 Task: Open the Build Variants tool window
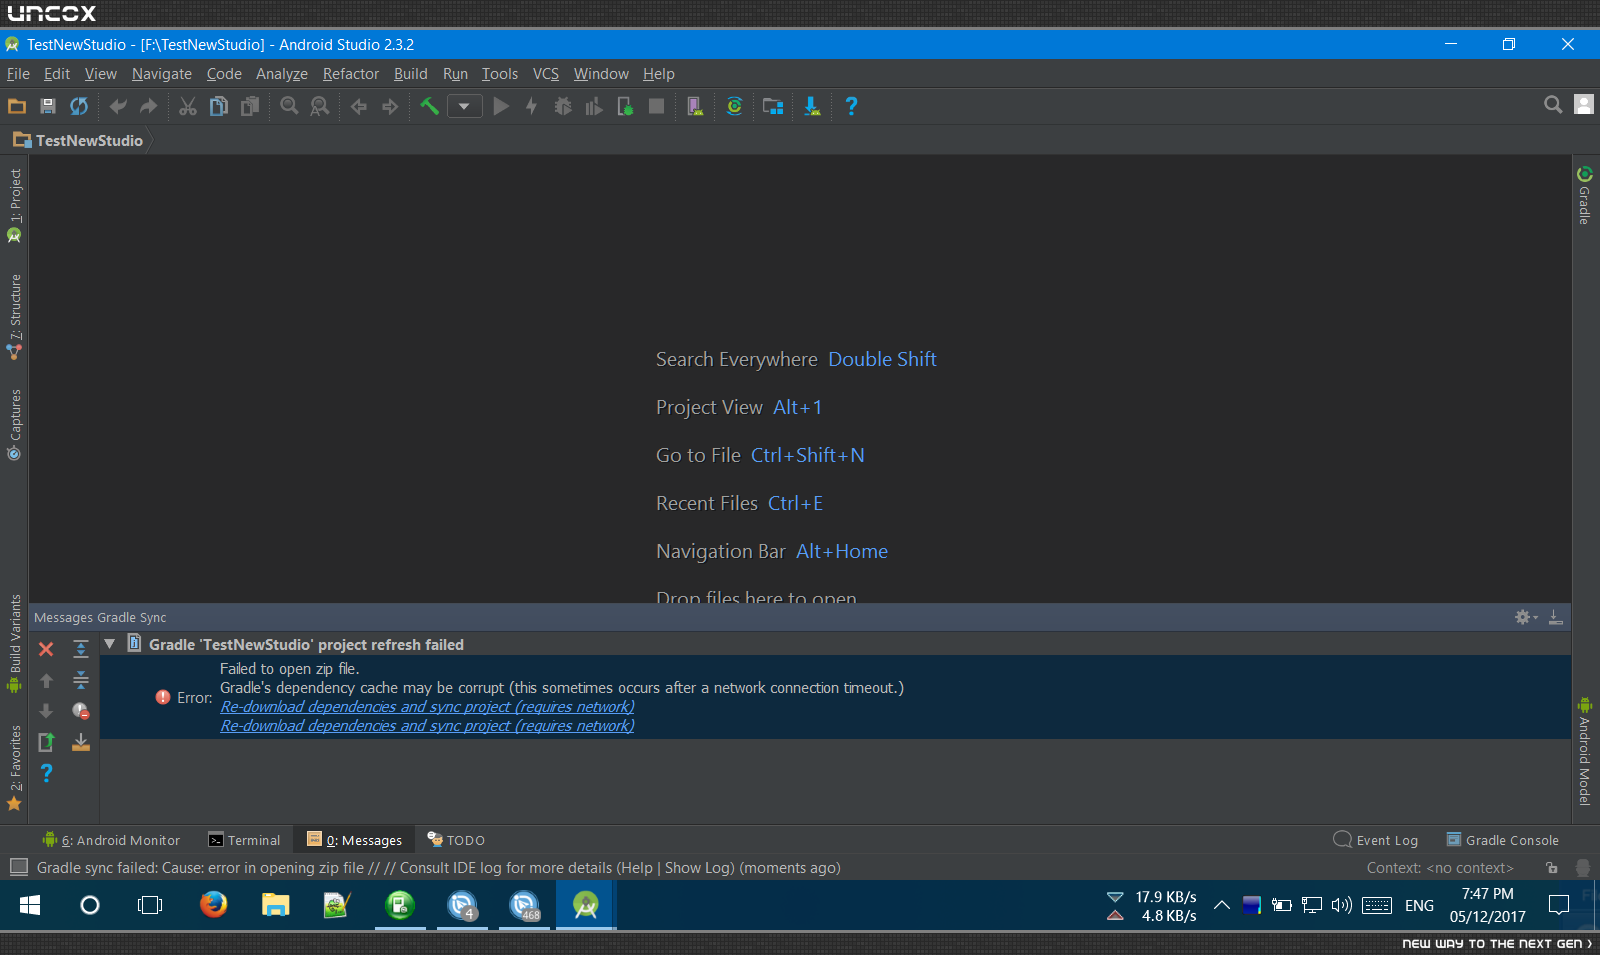pos(15,643)
